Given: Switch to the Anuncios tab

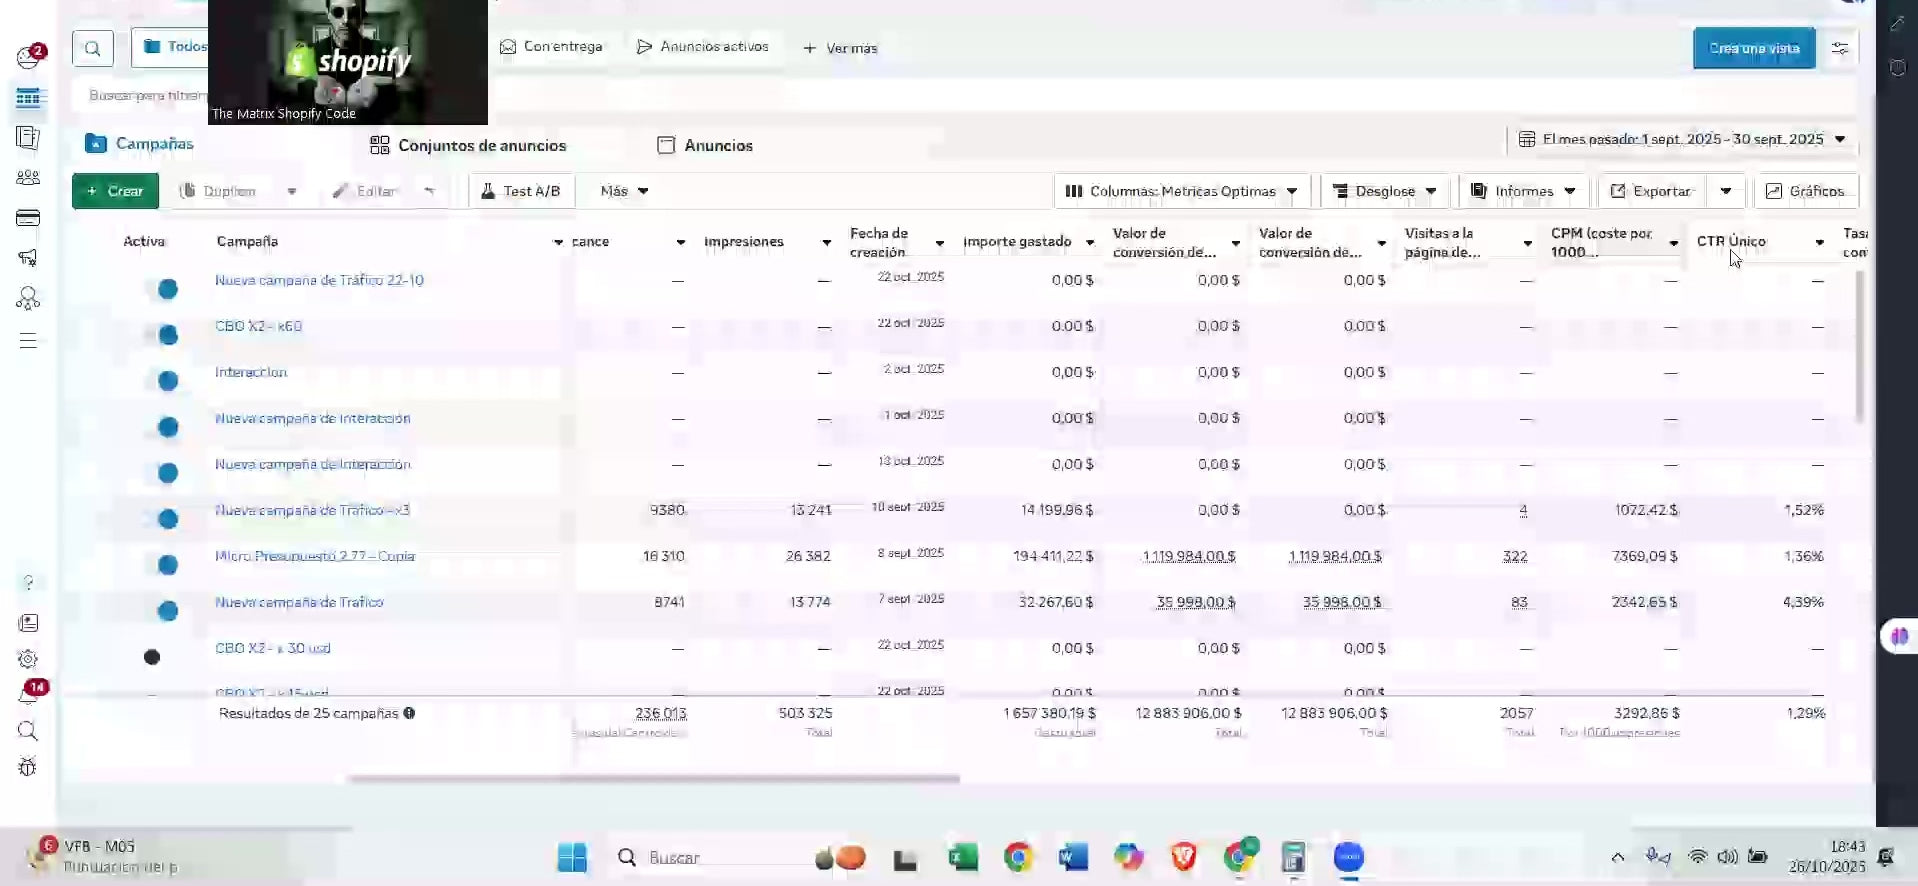Looking at the screenshot, I should click(705, 146).
